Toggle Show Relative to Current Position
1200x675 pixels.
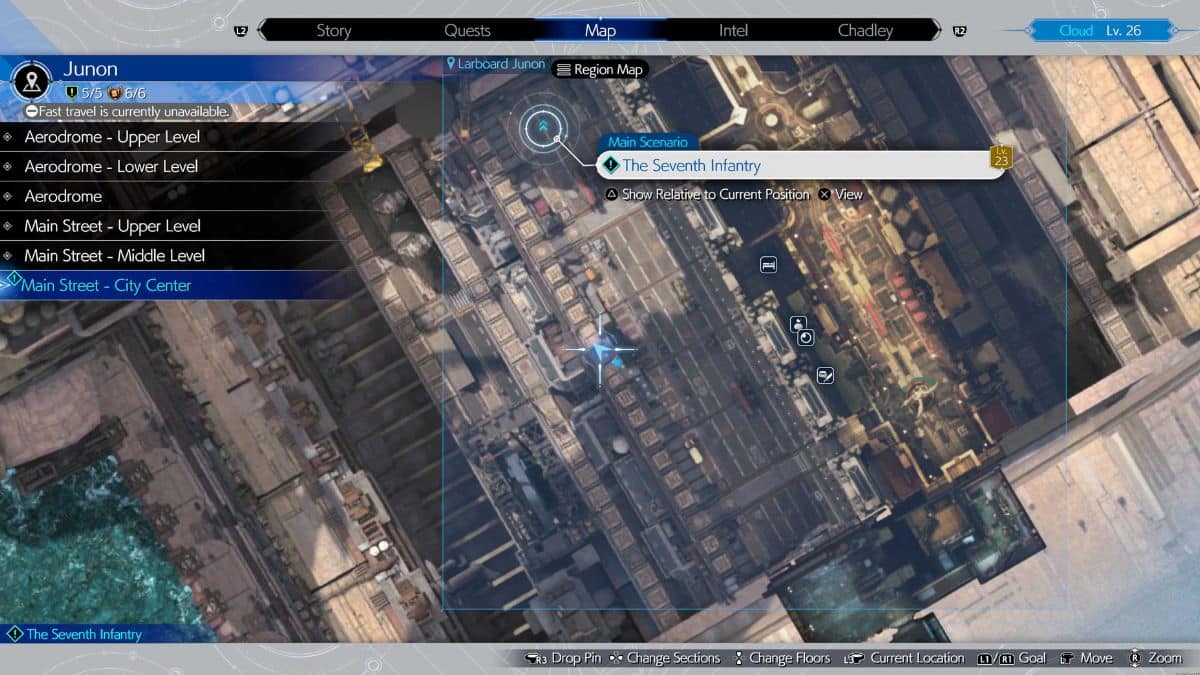[716, 195]
